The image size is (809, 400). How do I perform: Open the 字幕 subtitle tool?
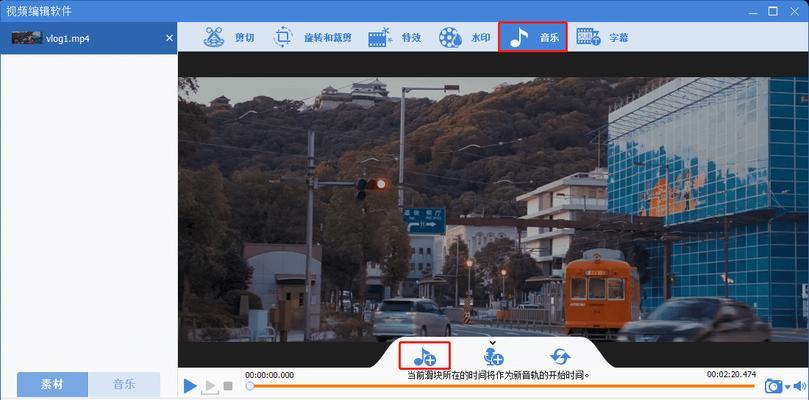tap(602, 37)
